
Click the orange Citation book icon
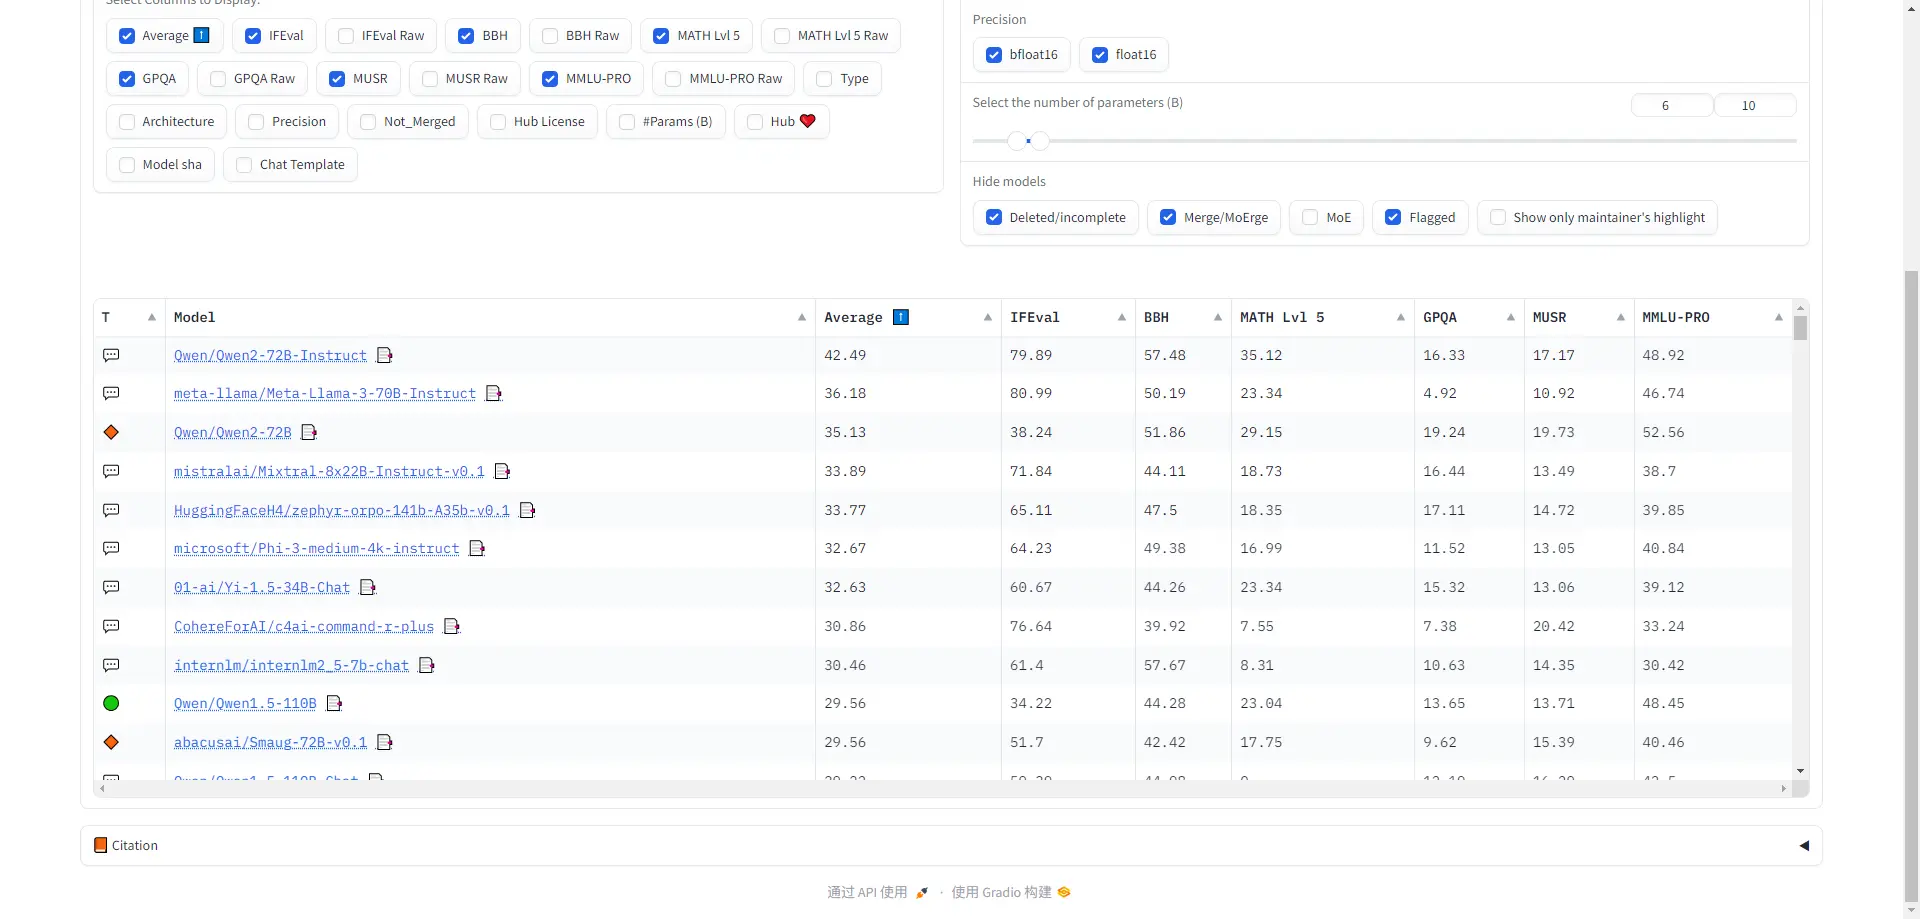pos(100,845)
